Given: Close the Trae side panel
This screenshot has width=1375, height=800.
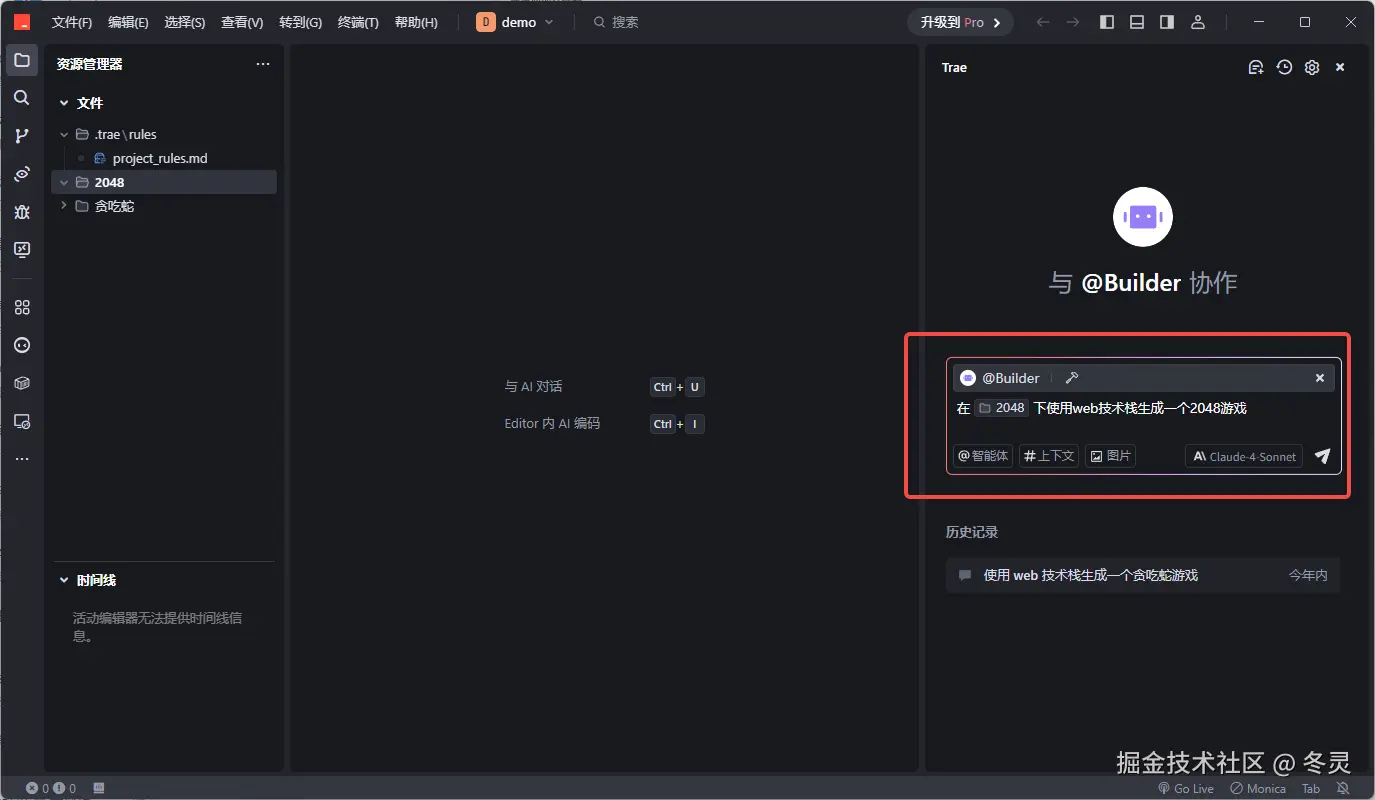Looking at the screenshot, I should coord(1340,67).
